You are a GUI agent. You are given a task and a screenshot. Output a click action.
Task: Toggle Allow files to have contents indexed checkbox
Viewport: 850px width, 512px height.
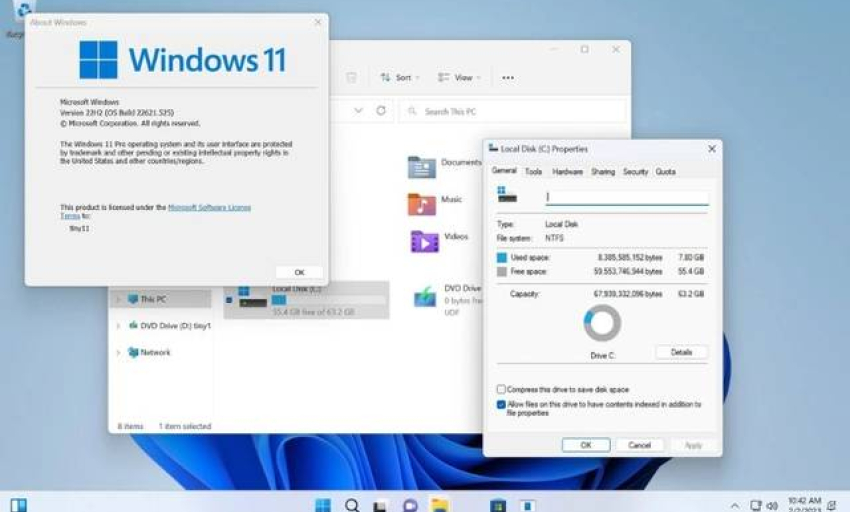click(501, 405)
